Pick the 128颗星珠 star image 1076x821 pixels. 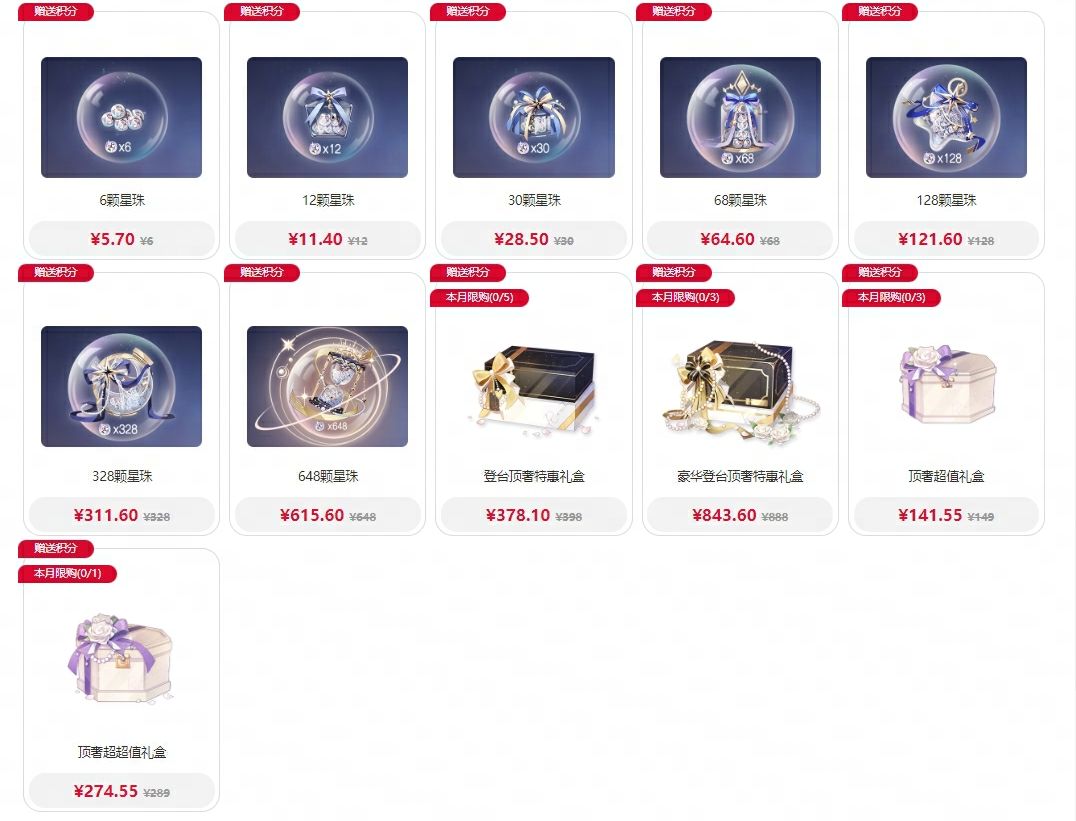point(946,117)
